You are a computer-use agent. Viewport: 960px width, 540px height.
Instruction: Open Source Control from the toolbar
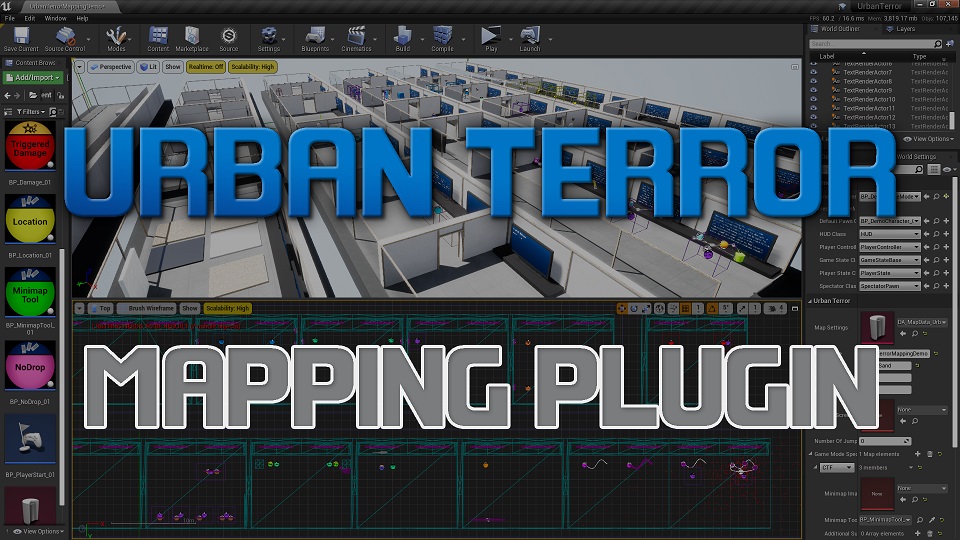(x=64, y=39)
